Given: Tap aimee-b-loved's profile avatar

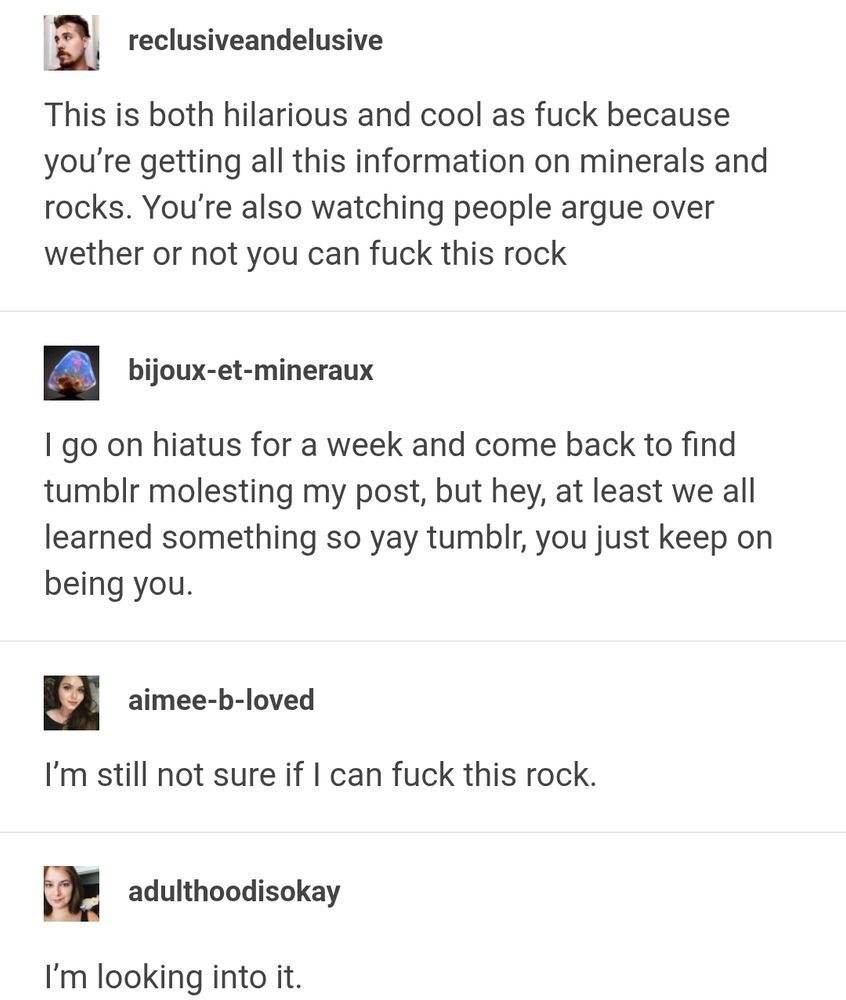Looking at the screenshot, I should coord(71,702).
